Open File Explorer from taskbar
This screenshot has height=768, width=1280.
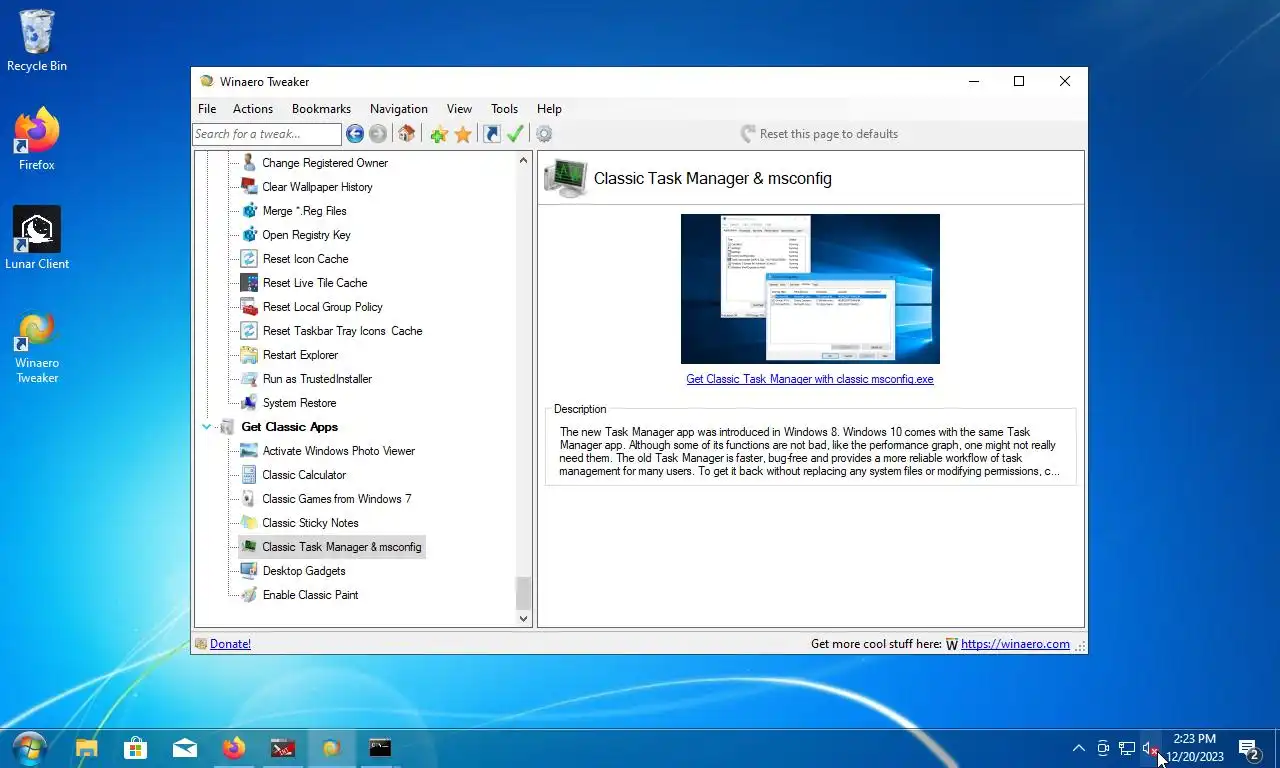87,748
